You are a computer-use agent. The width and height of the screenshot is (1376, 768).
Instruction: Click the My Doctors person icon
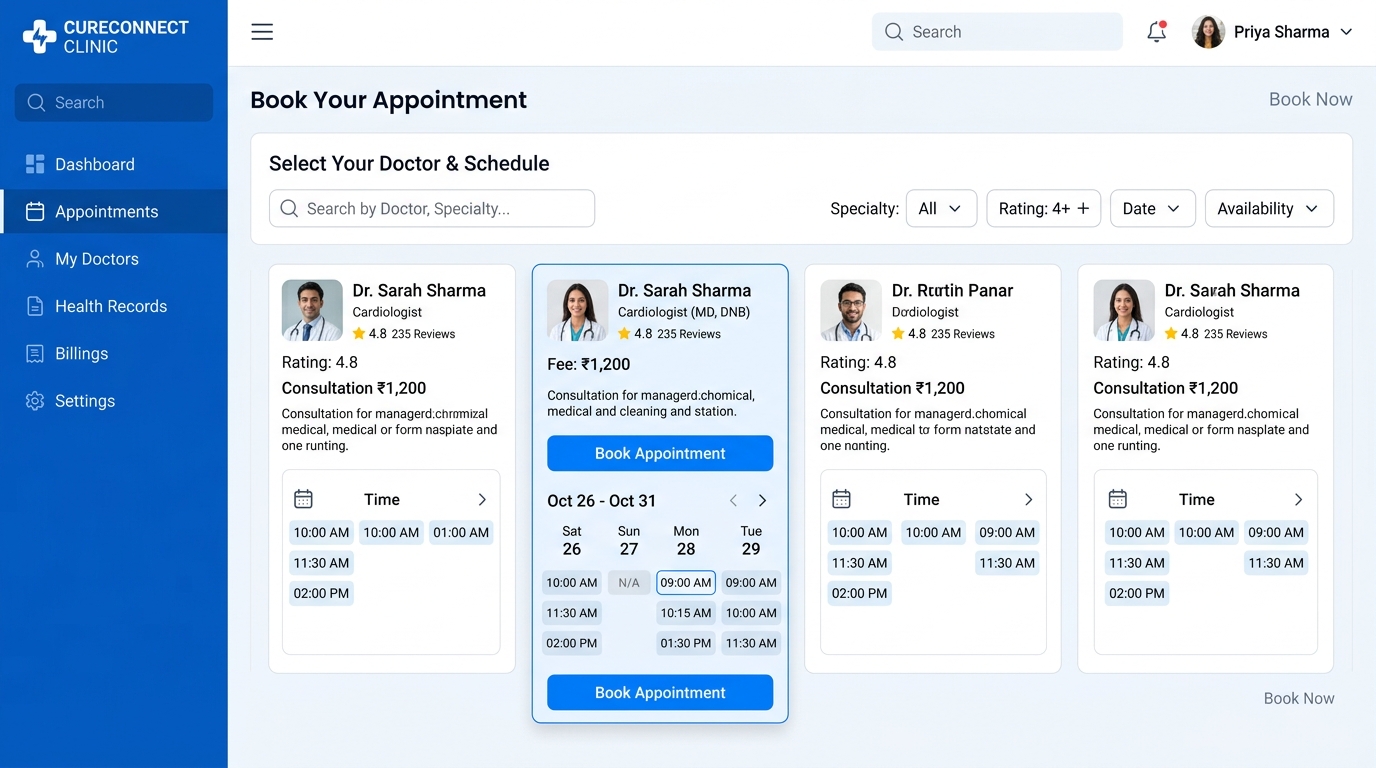[35, 259]
